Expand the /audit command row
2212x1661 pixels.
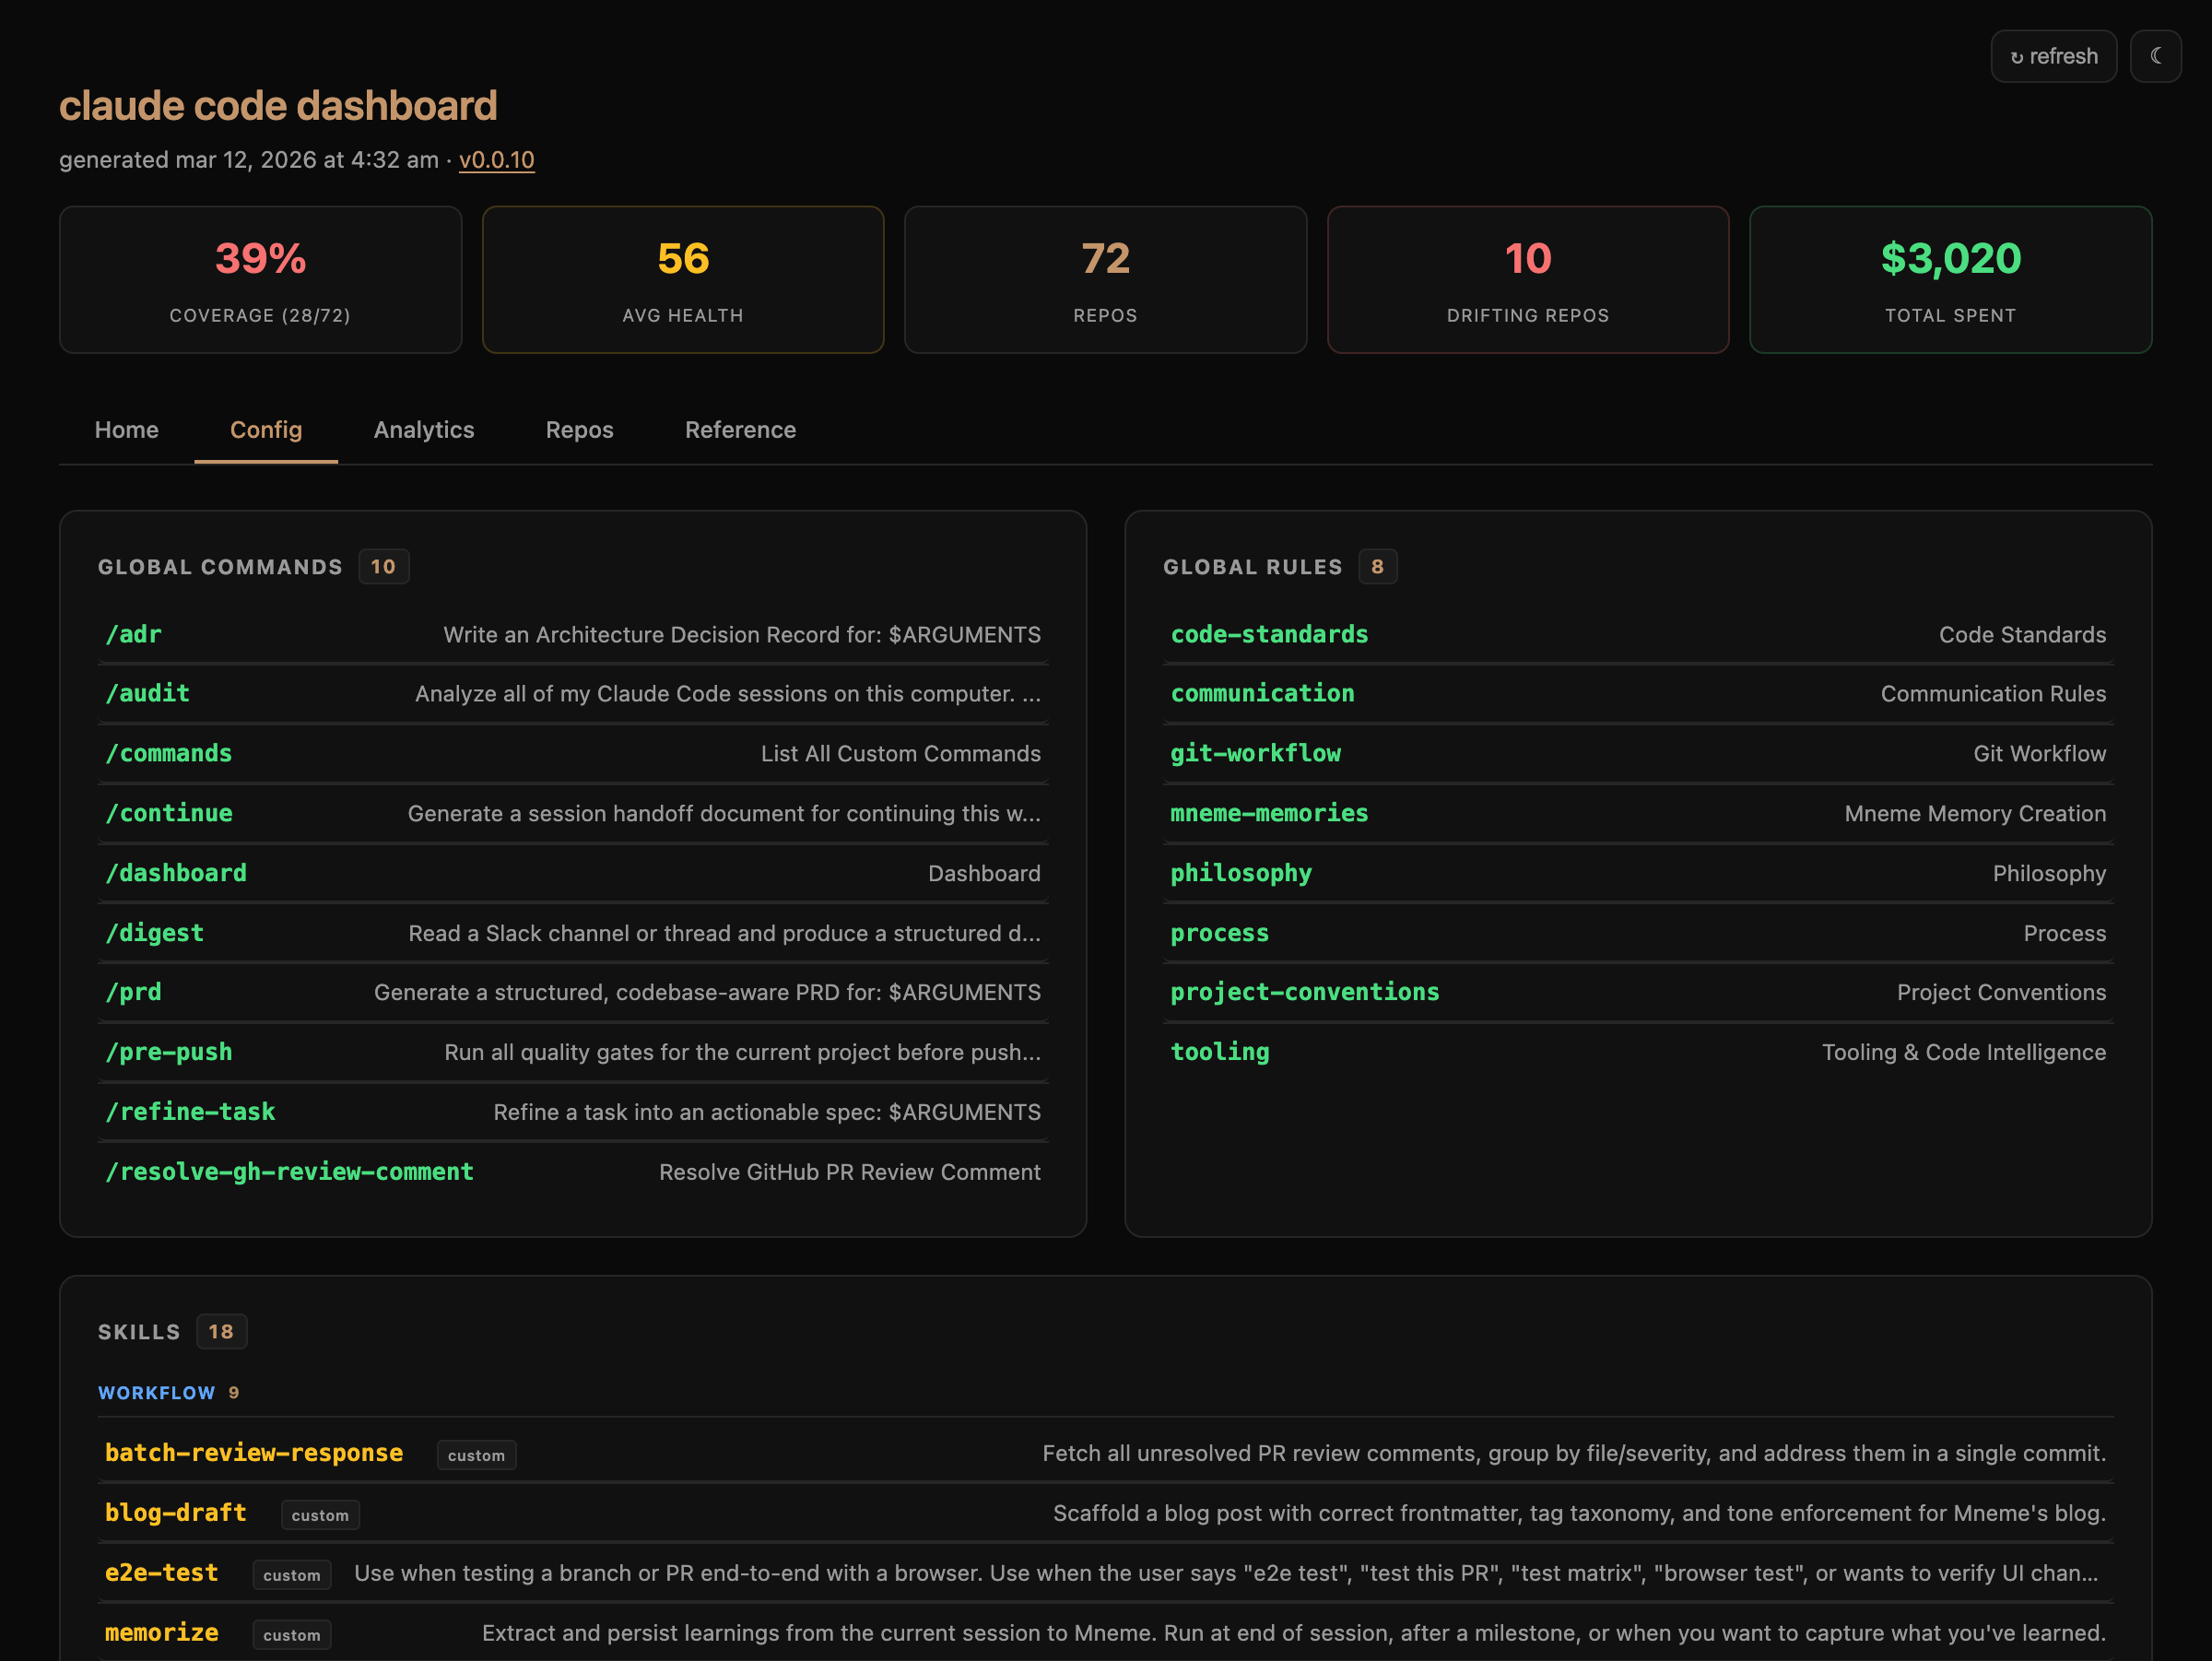click(147, 694)
